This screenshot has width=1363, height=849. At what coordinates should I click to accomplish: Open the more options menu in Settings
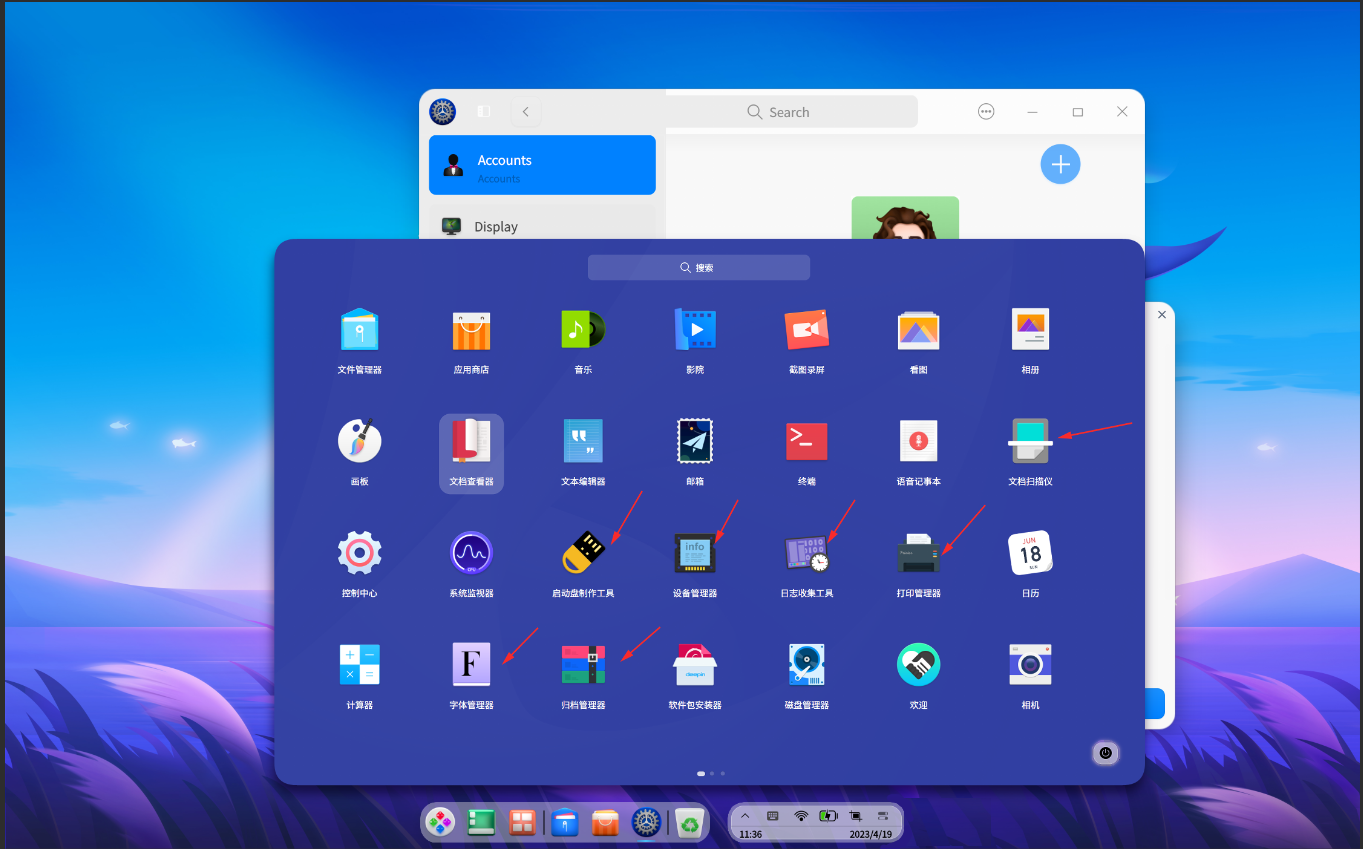click(986, 111)
